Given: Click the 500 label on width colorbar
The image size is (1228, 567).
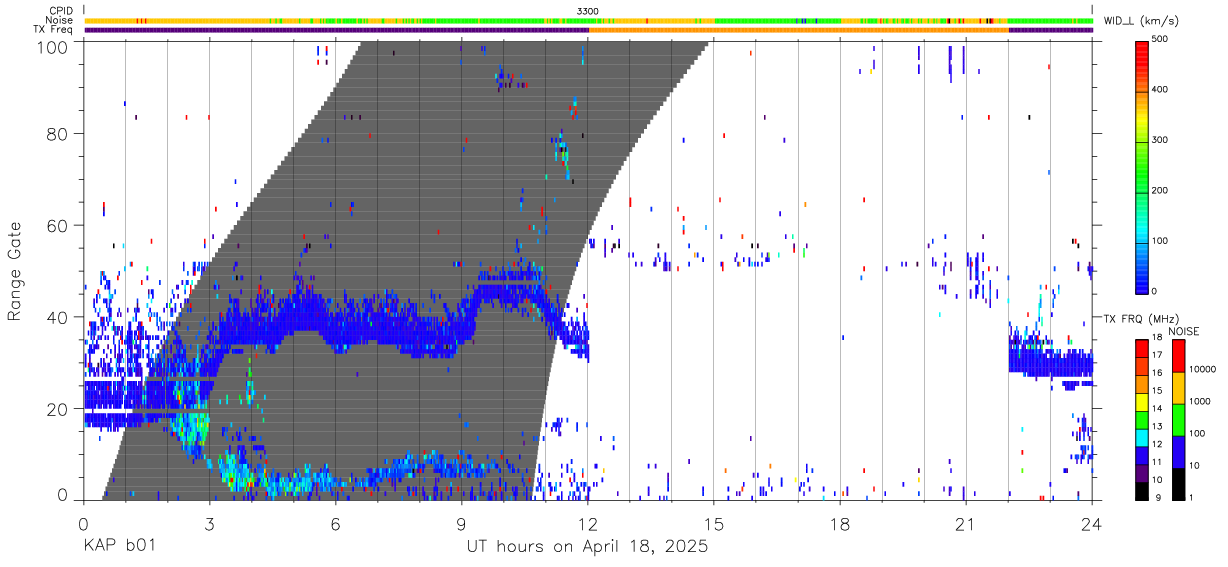Looking at the screenshot, I should point(1160,39).
